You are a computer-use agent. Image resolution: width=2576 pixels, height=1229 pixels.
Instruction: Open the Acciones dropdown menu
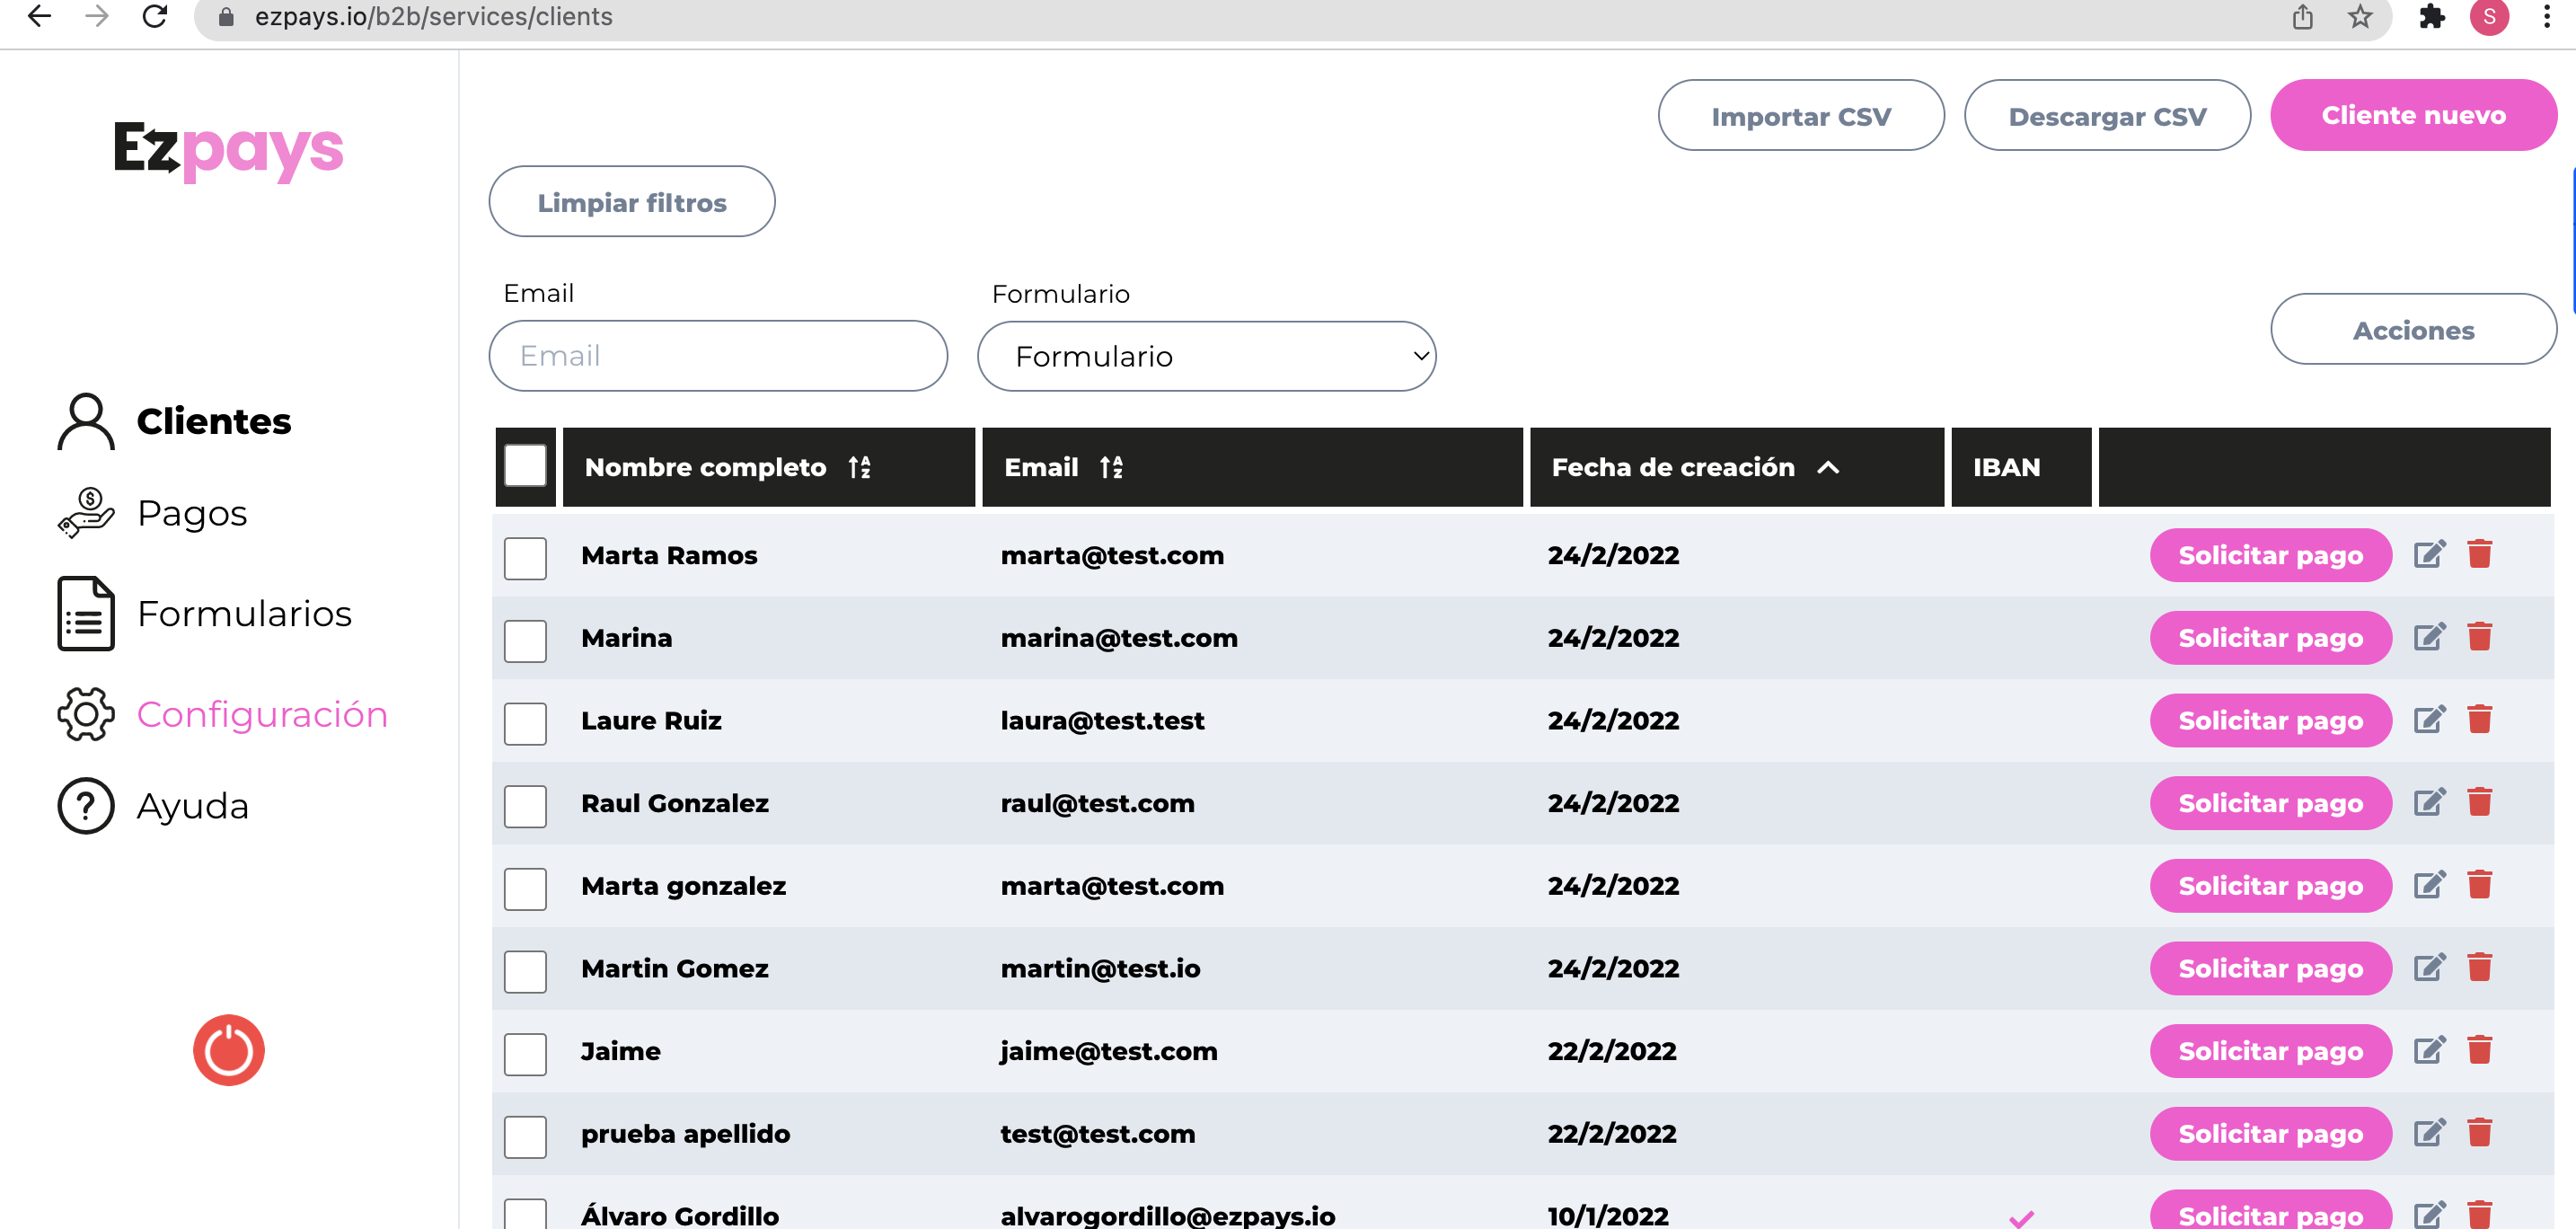click(x=2412, y=330)
